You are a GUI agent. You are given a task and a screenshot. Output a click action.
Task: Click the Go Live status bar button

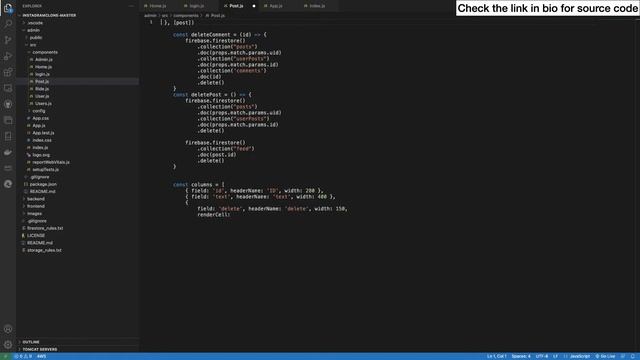click(605, 356)
